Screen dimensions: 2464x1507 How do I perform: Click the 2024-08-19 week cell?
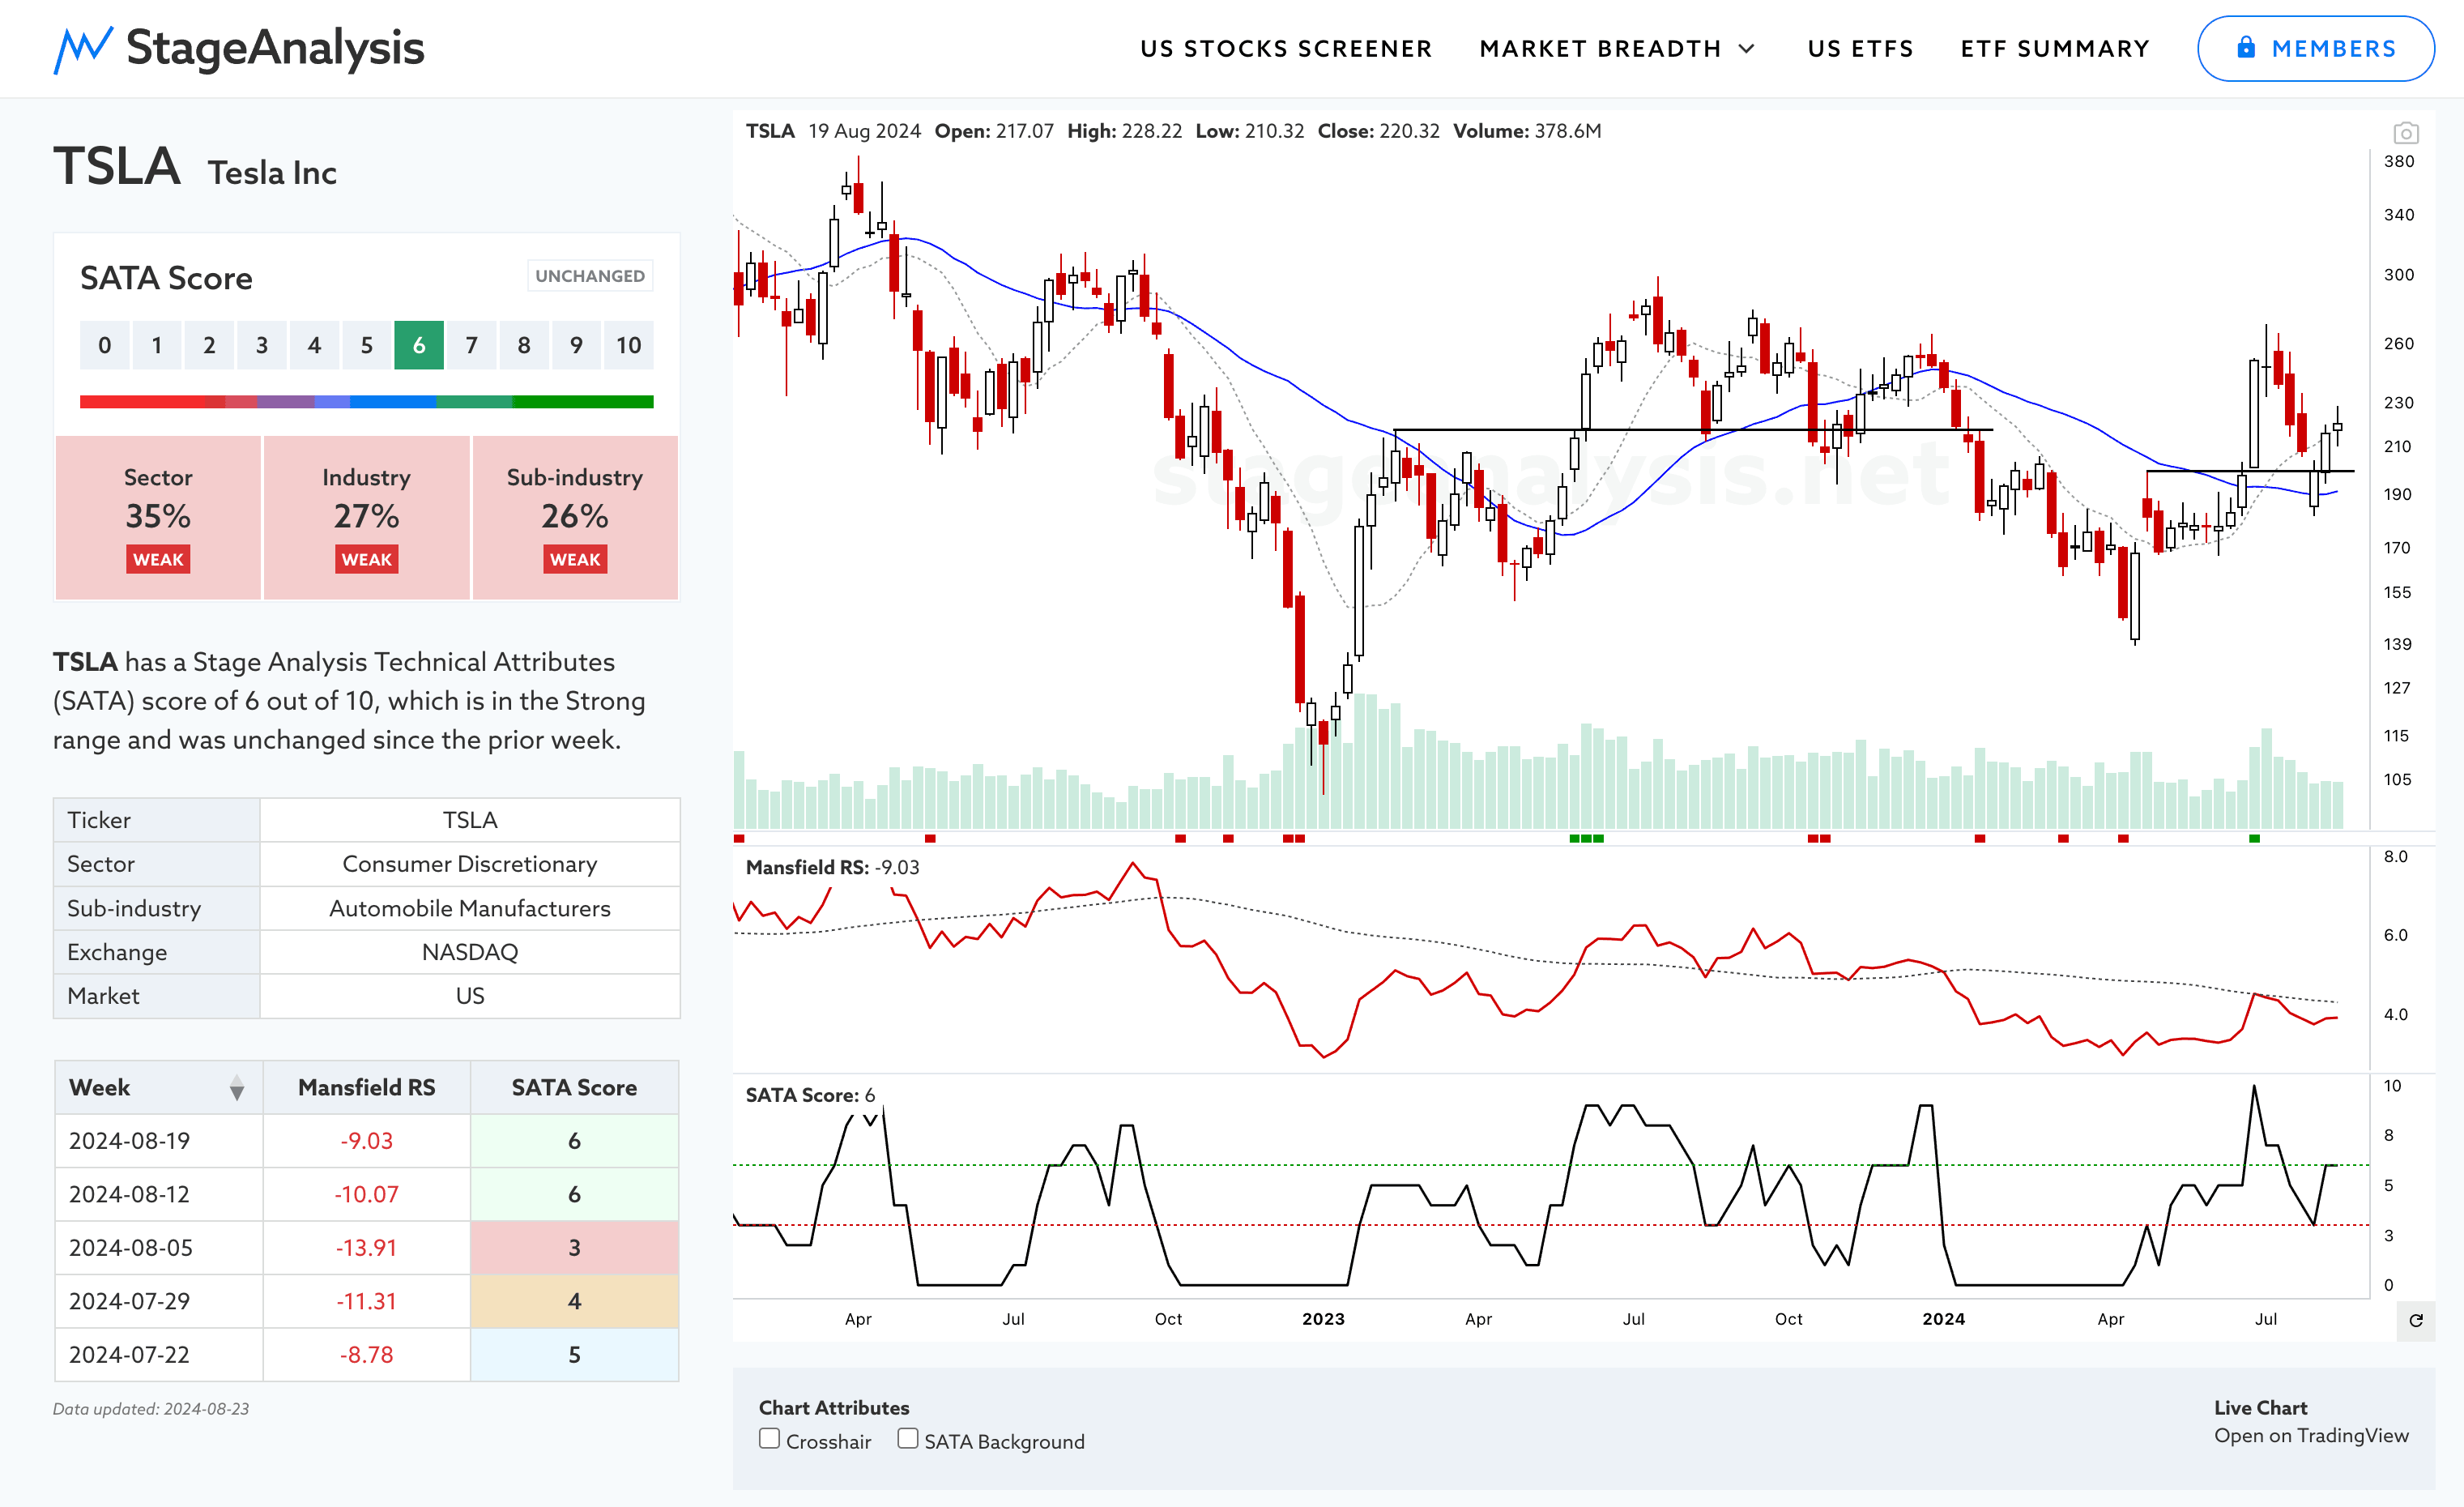pyautogui.click(x=158, y=1141)
